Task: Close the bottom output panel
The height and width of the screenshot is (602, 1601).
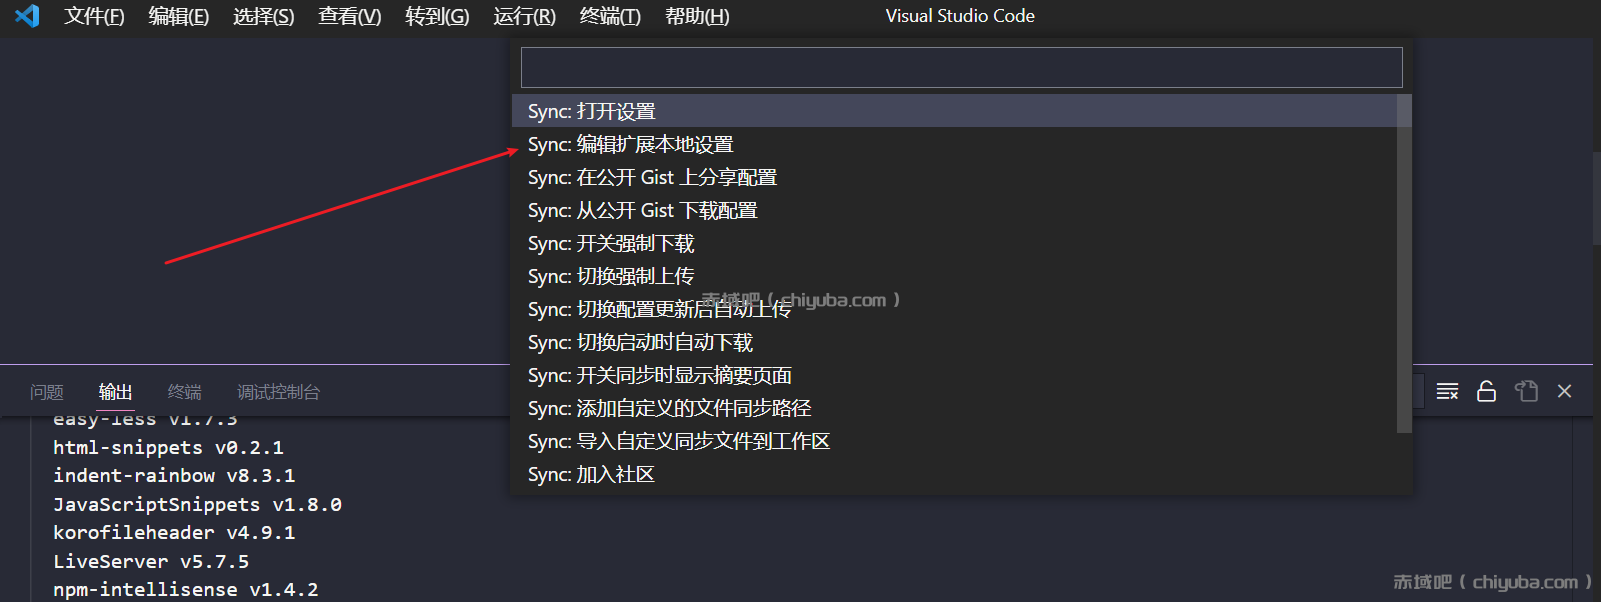Action: click(1565, 391)
